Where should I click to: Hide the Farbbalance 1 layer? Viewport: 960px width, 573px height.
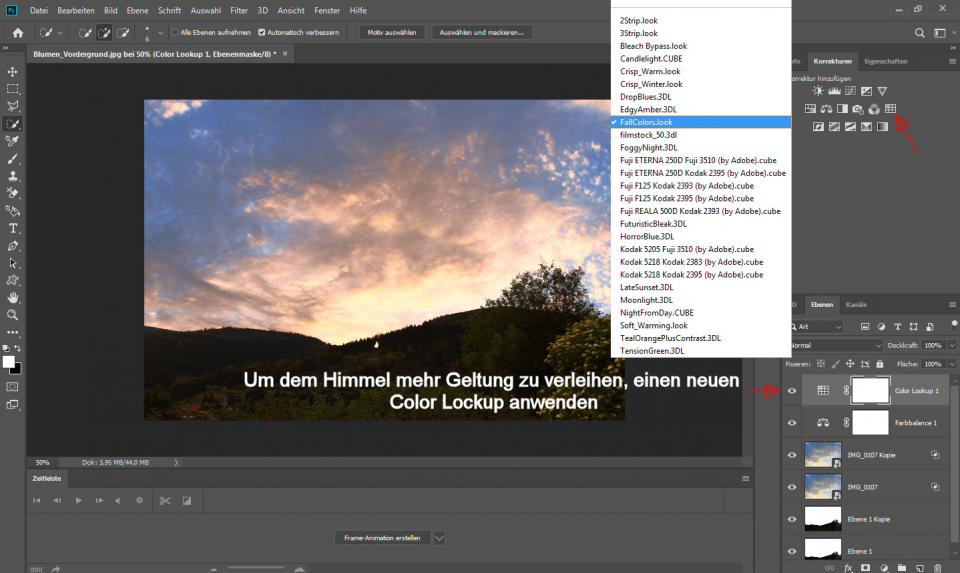tap(792, 423)
